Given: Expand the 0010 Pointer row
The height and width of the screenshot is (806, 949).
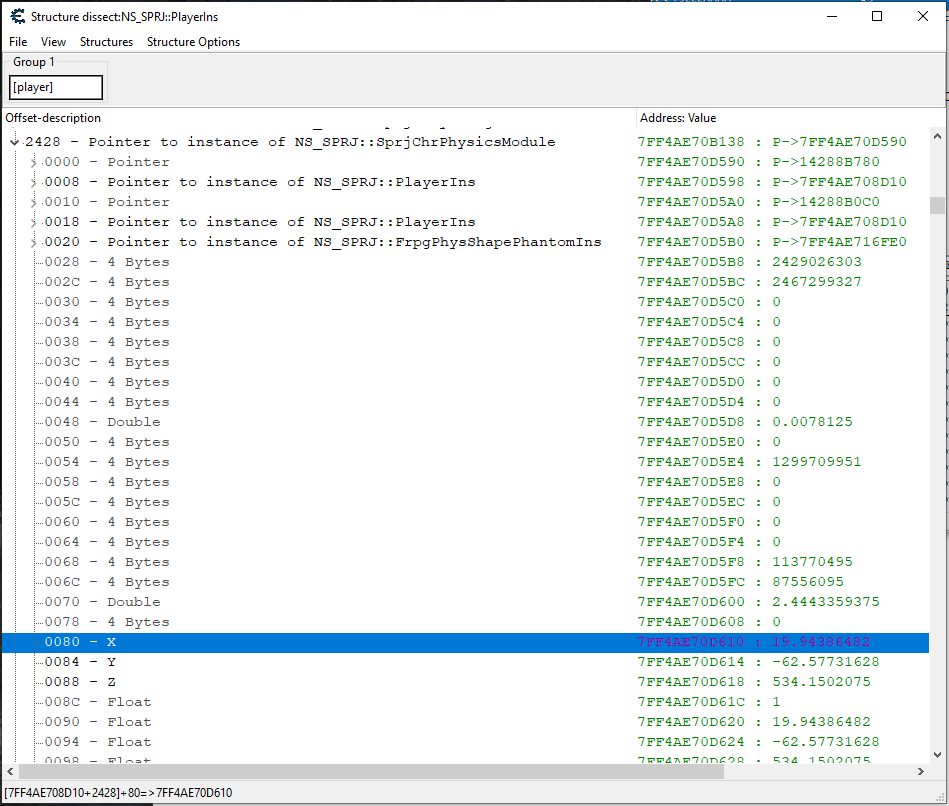Looking at the screenshot, I should pyautogui.click(x=34, y=202).
